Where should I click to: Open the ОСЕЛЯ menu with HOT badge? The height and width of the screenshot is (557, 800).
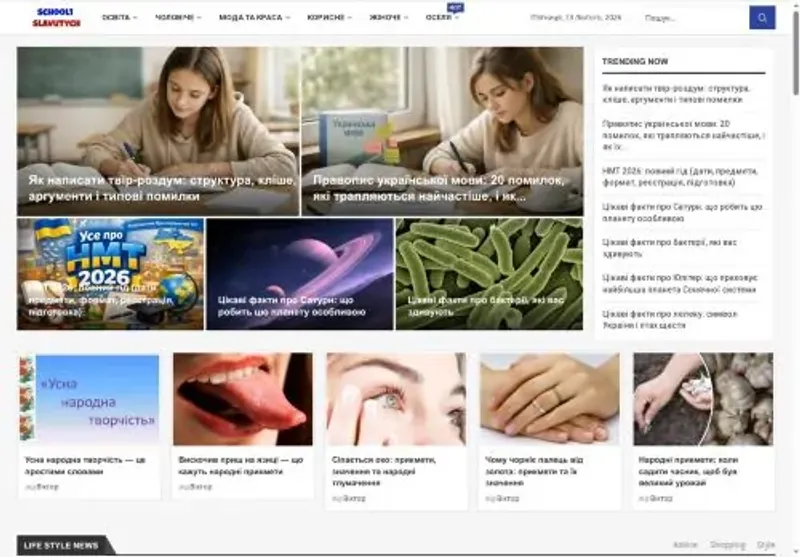442,17
